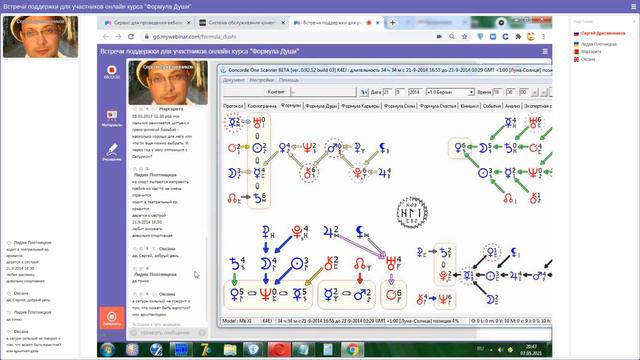The height and width of the screenshot is (360, 640).
Task: Switch to the События tab
Action: pos(491,106)
